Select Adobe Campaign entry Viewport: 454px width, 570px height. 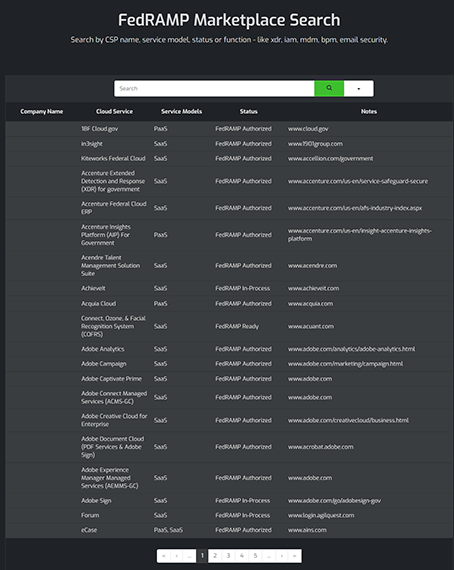pyautogui.click(x=104, y=364)
